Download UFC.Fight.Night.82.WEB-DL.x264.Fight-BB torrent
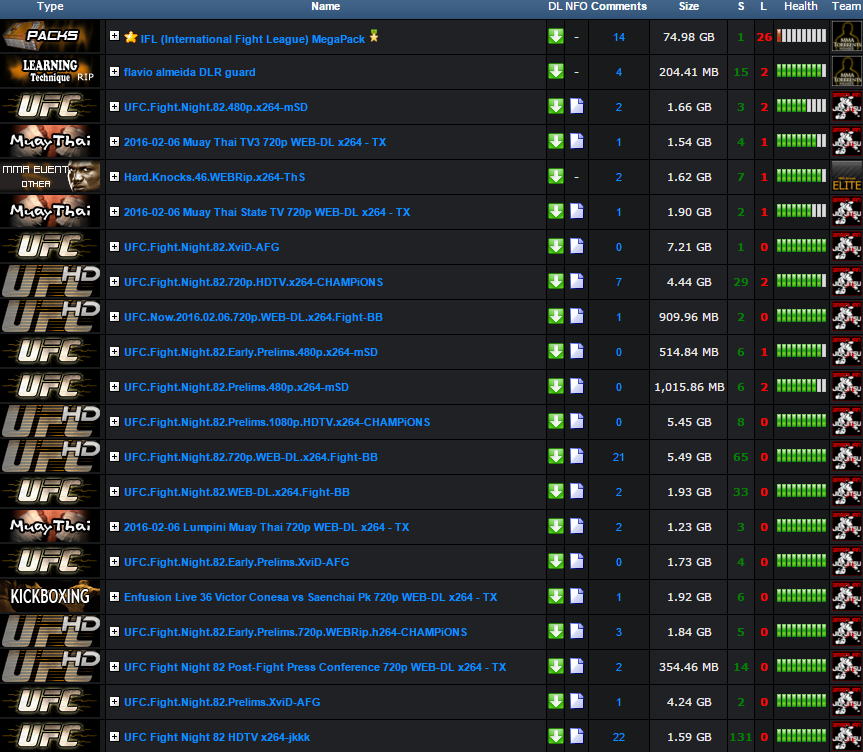Screen dimensions: 863x752 556,492
